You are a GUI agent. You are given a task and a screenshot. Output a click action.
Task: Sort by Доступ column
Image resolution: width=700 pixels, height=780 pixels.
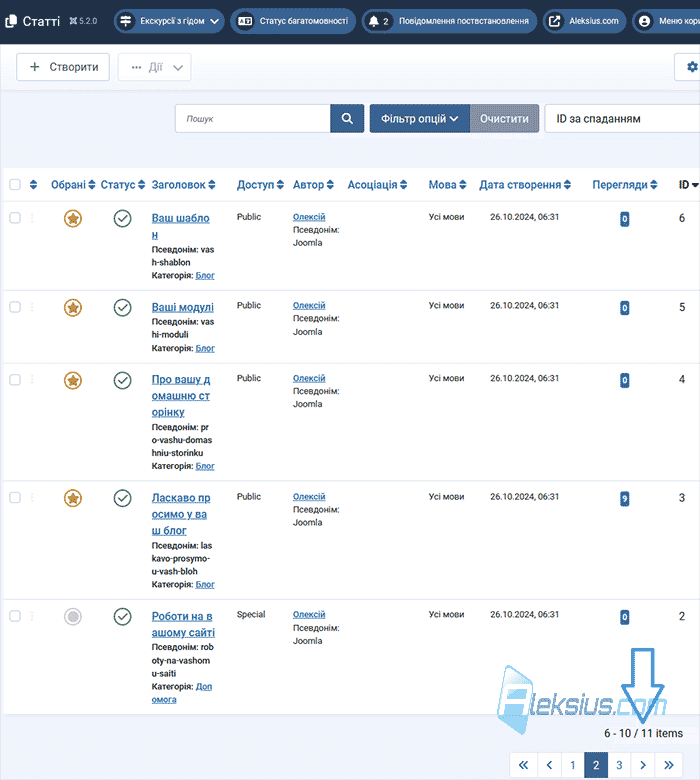point(260,185)
